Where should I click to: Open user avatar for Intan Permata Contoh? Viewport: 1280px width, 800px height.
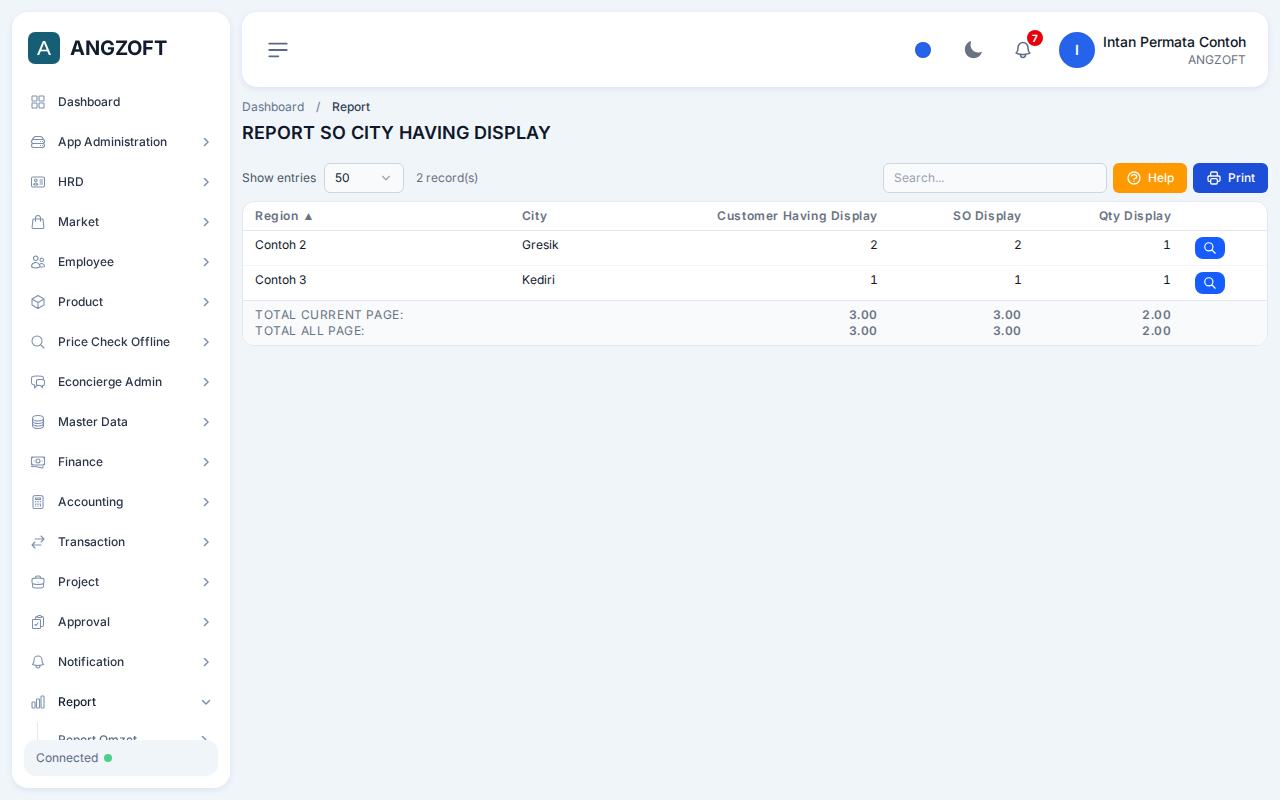tap(1077, 50)
